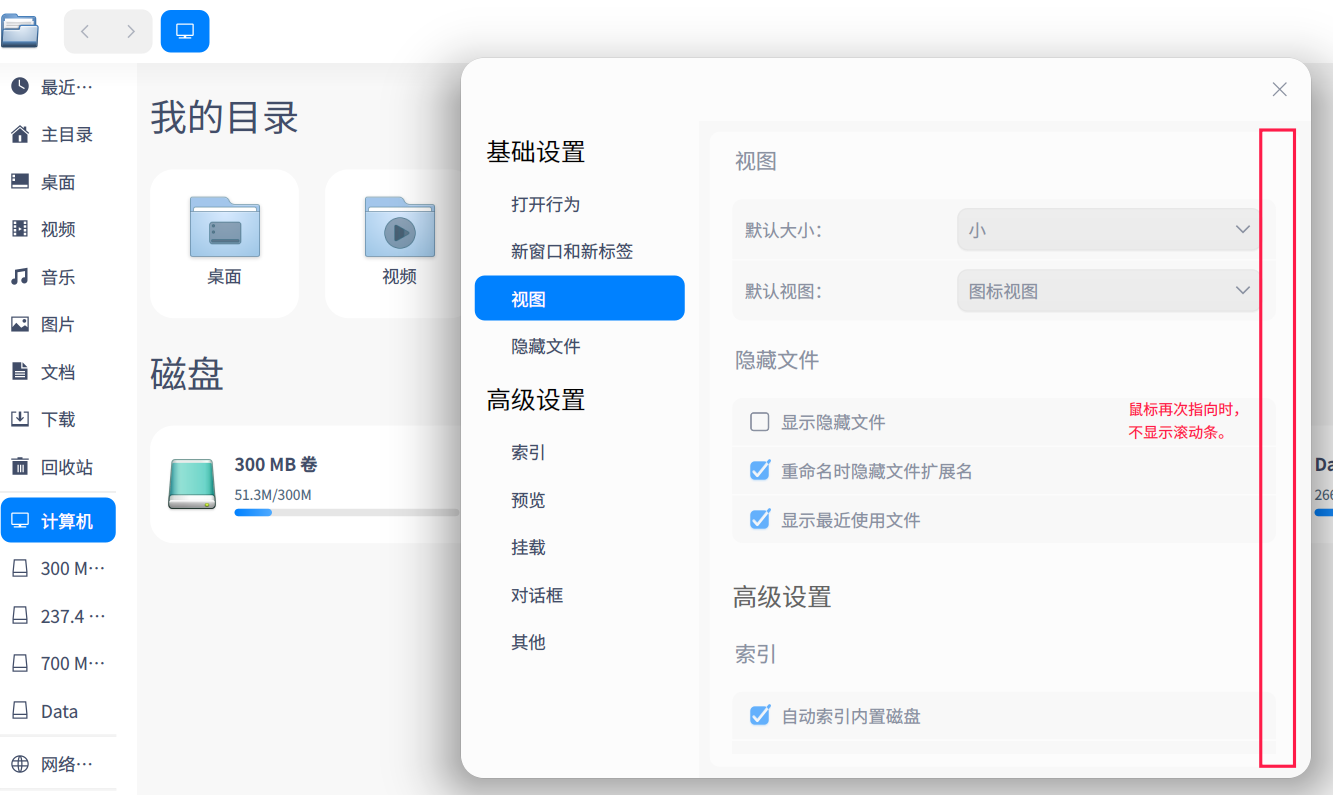Jump to 索引 in settings navigation
The image size is (1333, 795).
[x=580, y=452]
